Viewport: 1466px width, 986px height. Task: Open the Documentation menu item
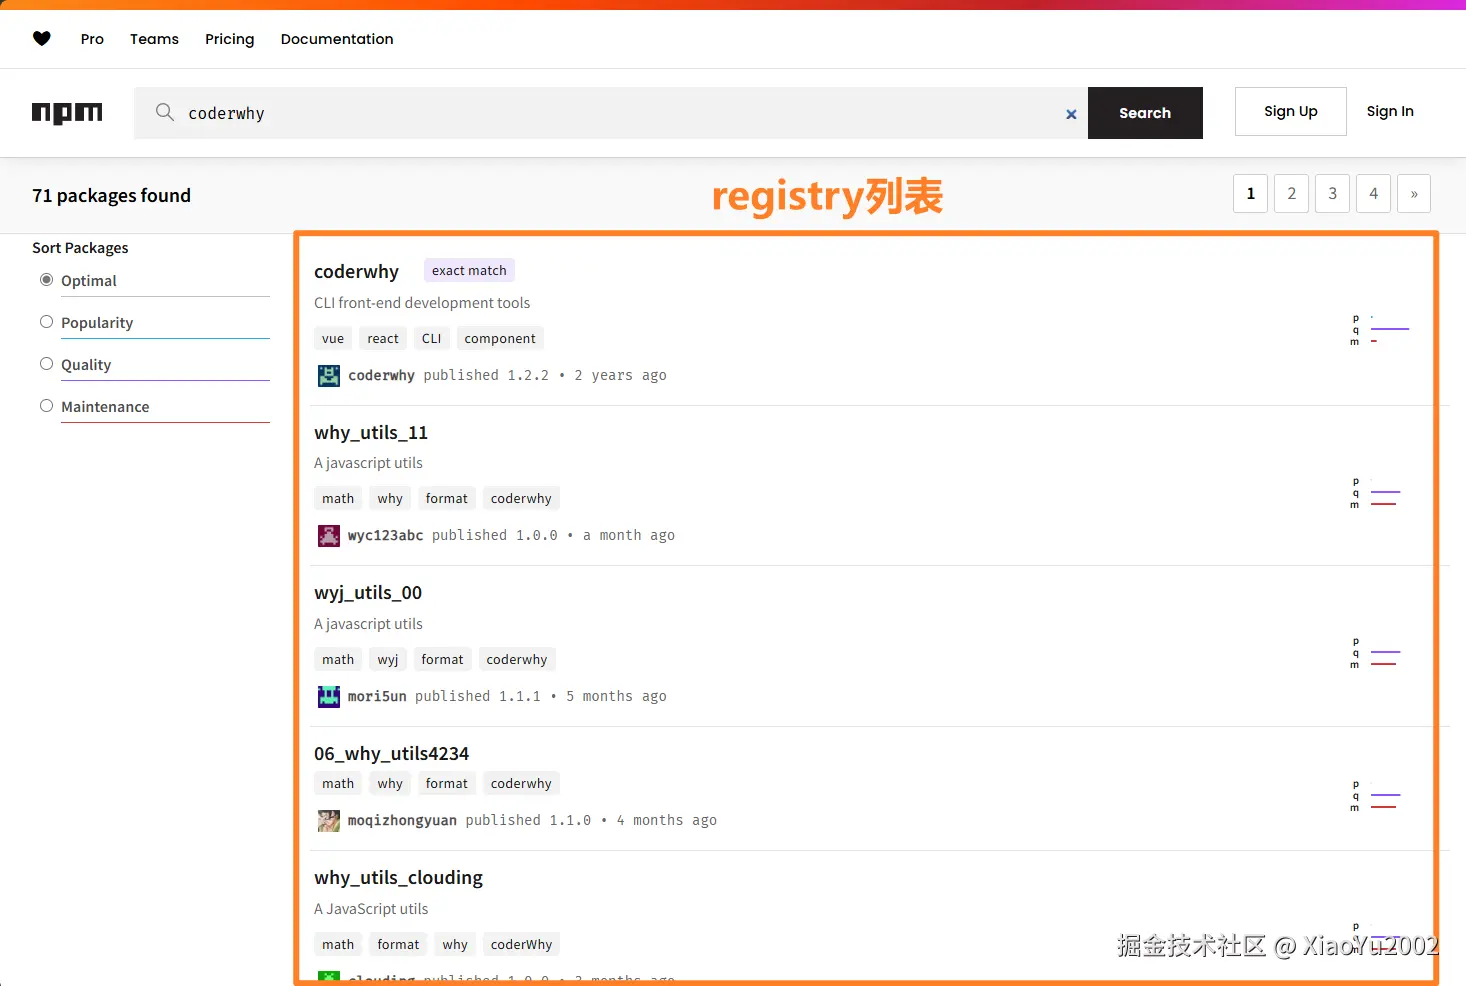coord(336,39)
